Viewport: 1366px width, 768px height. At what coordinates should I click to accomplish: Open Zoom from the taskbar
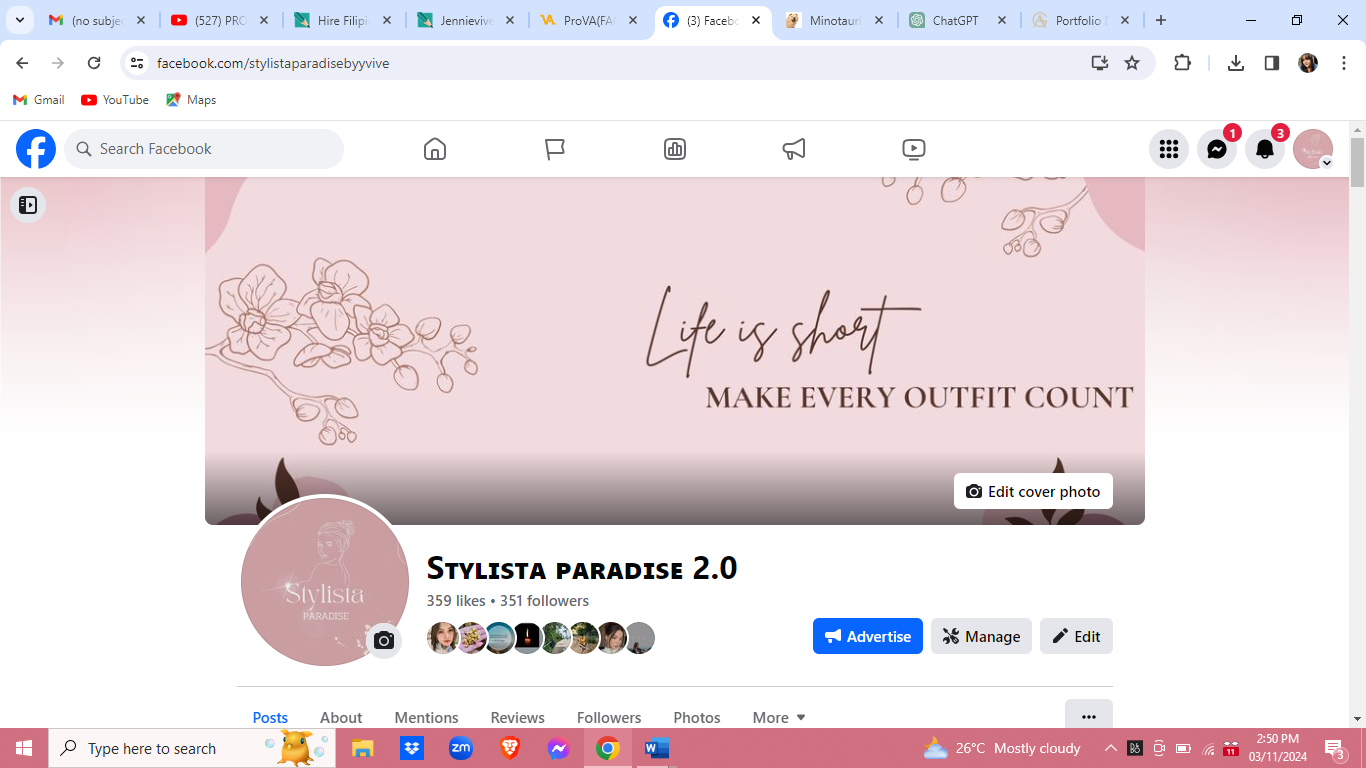pyautogui.click(x=460, y=748)
